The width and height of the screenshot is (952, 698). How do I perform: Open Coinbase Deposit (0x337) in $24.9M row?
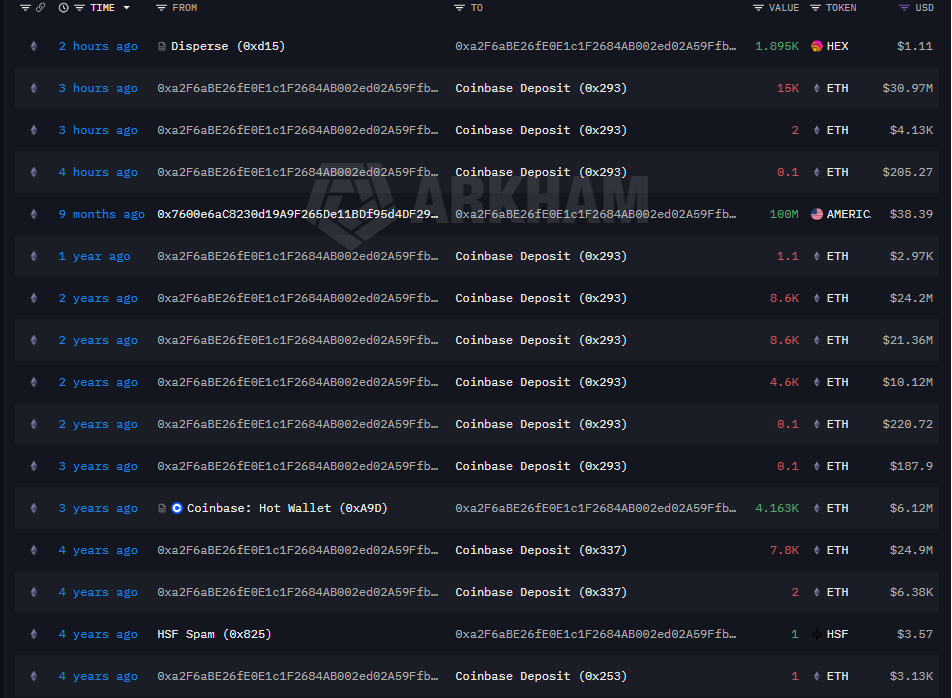[x=540, y=550]
